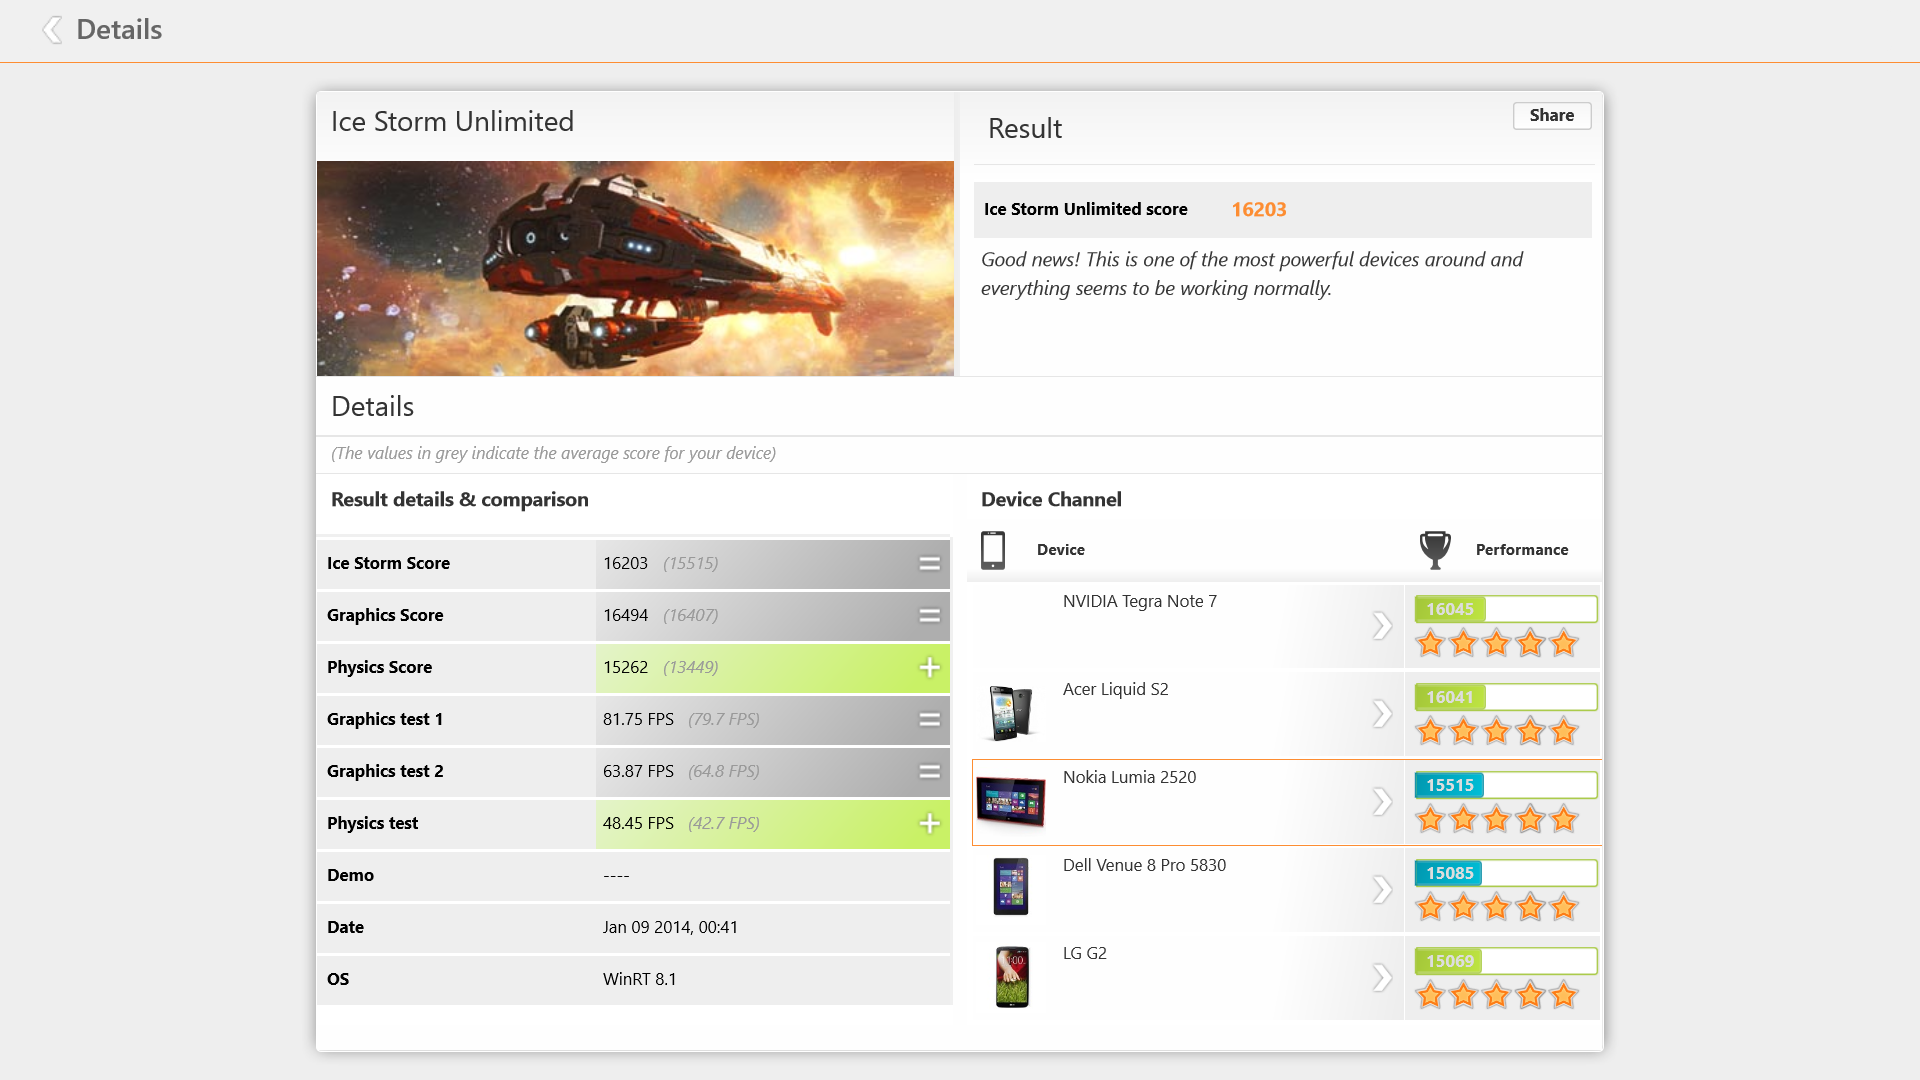Image resolution: width=1920 pixels, height=1080 pixels.
Task: Click the 16041 performance score bar
Action: tap(1505, 697)
